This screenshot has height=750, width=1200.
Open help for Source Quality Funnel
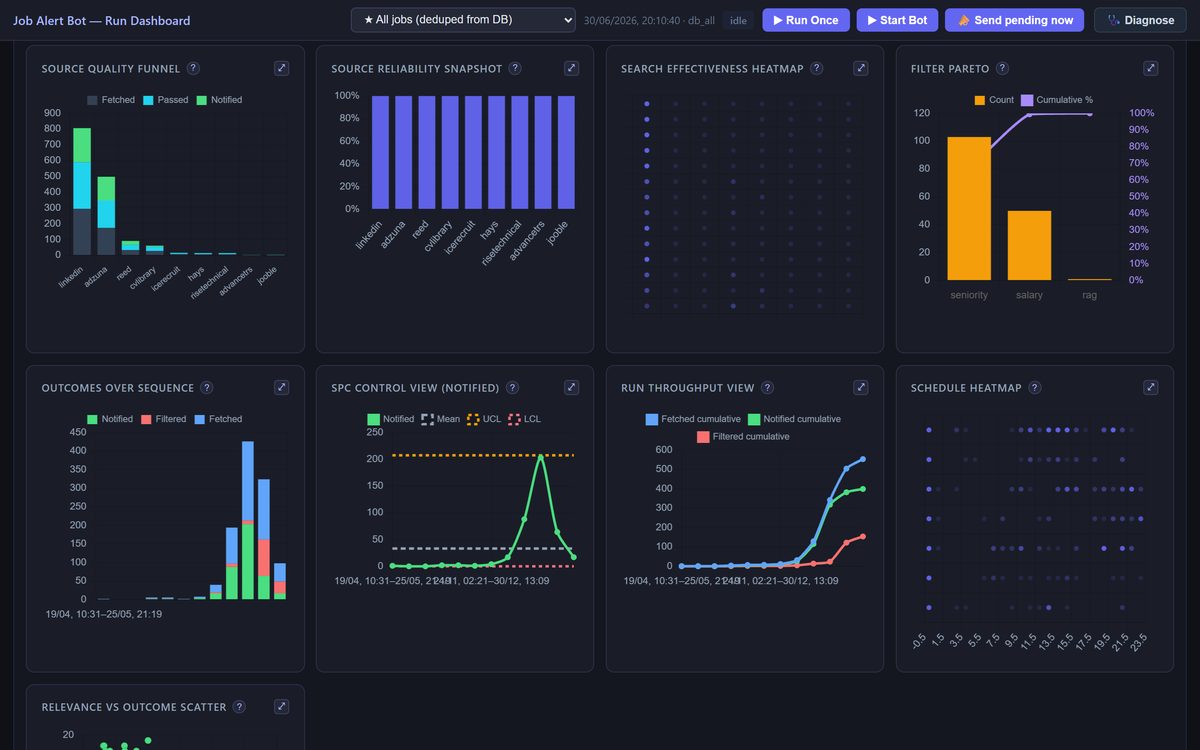pos(193,69)
